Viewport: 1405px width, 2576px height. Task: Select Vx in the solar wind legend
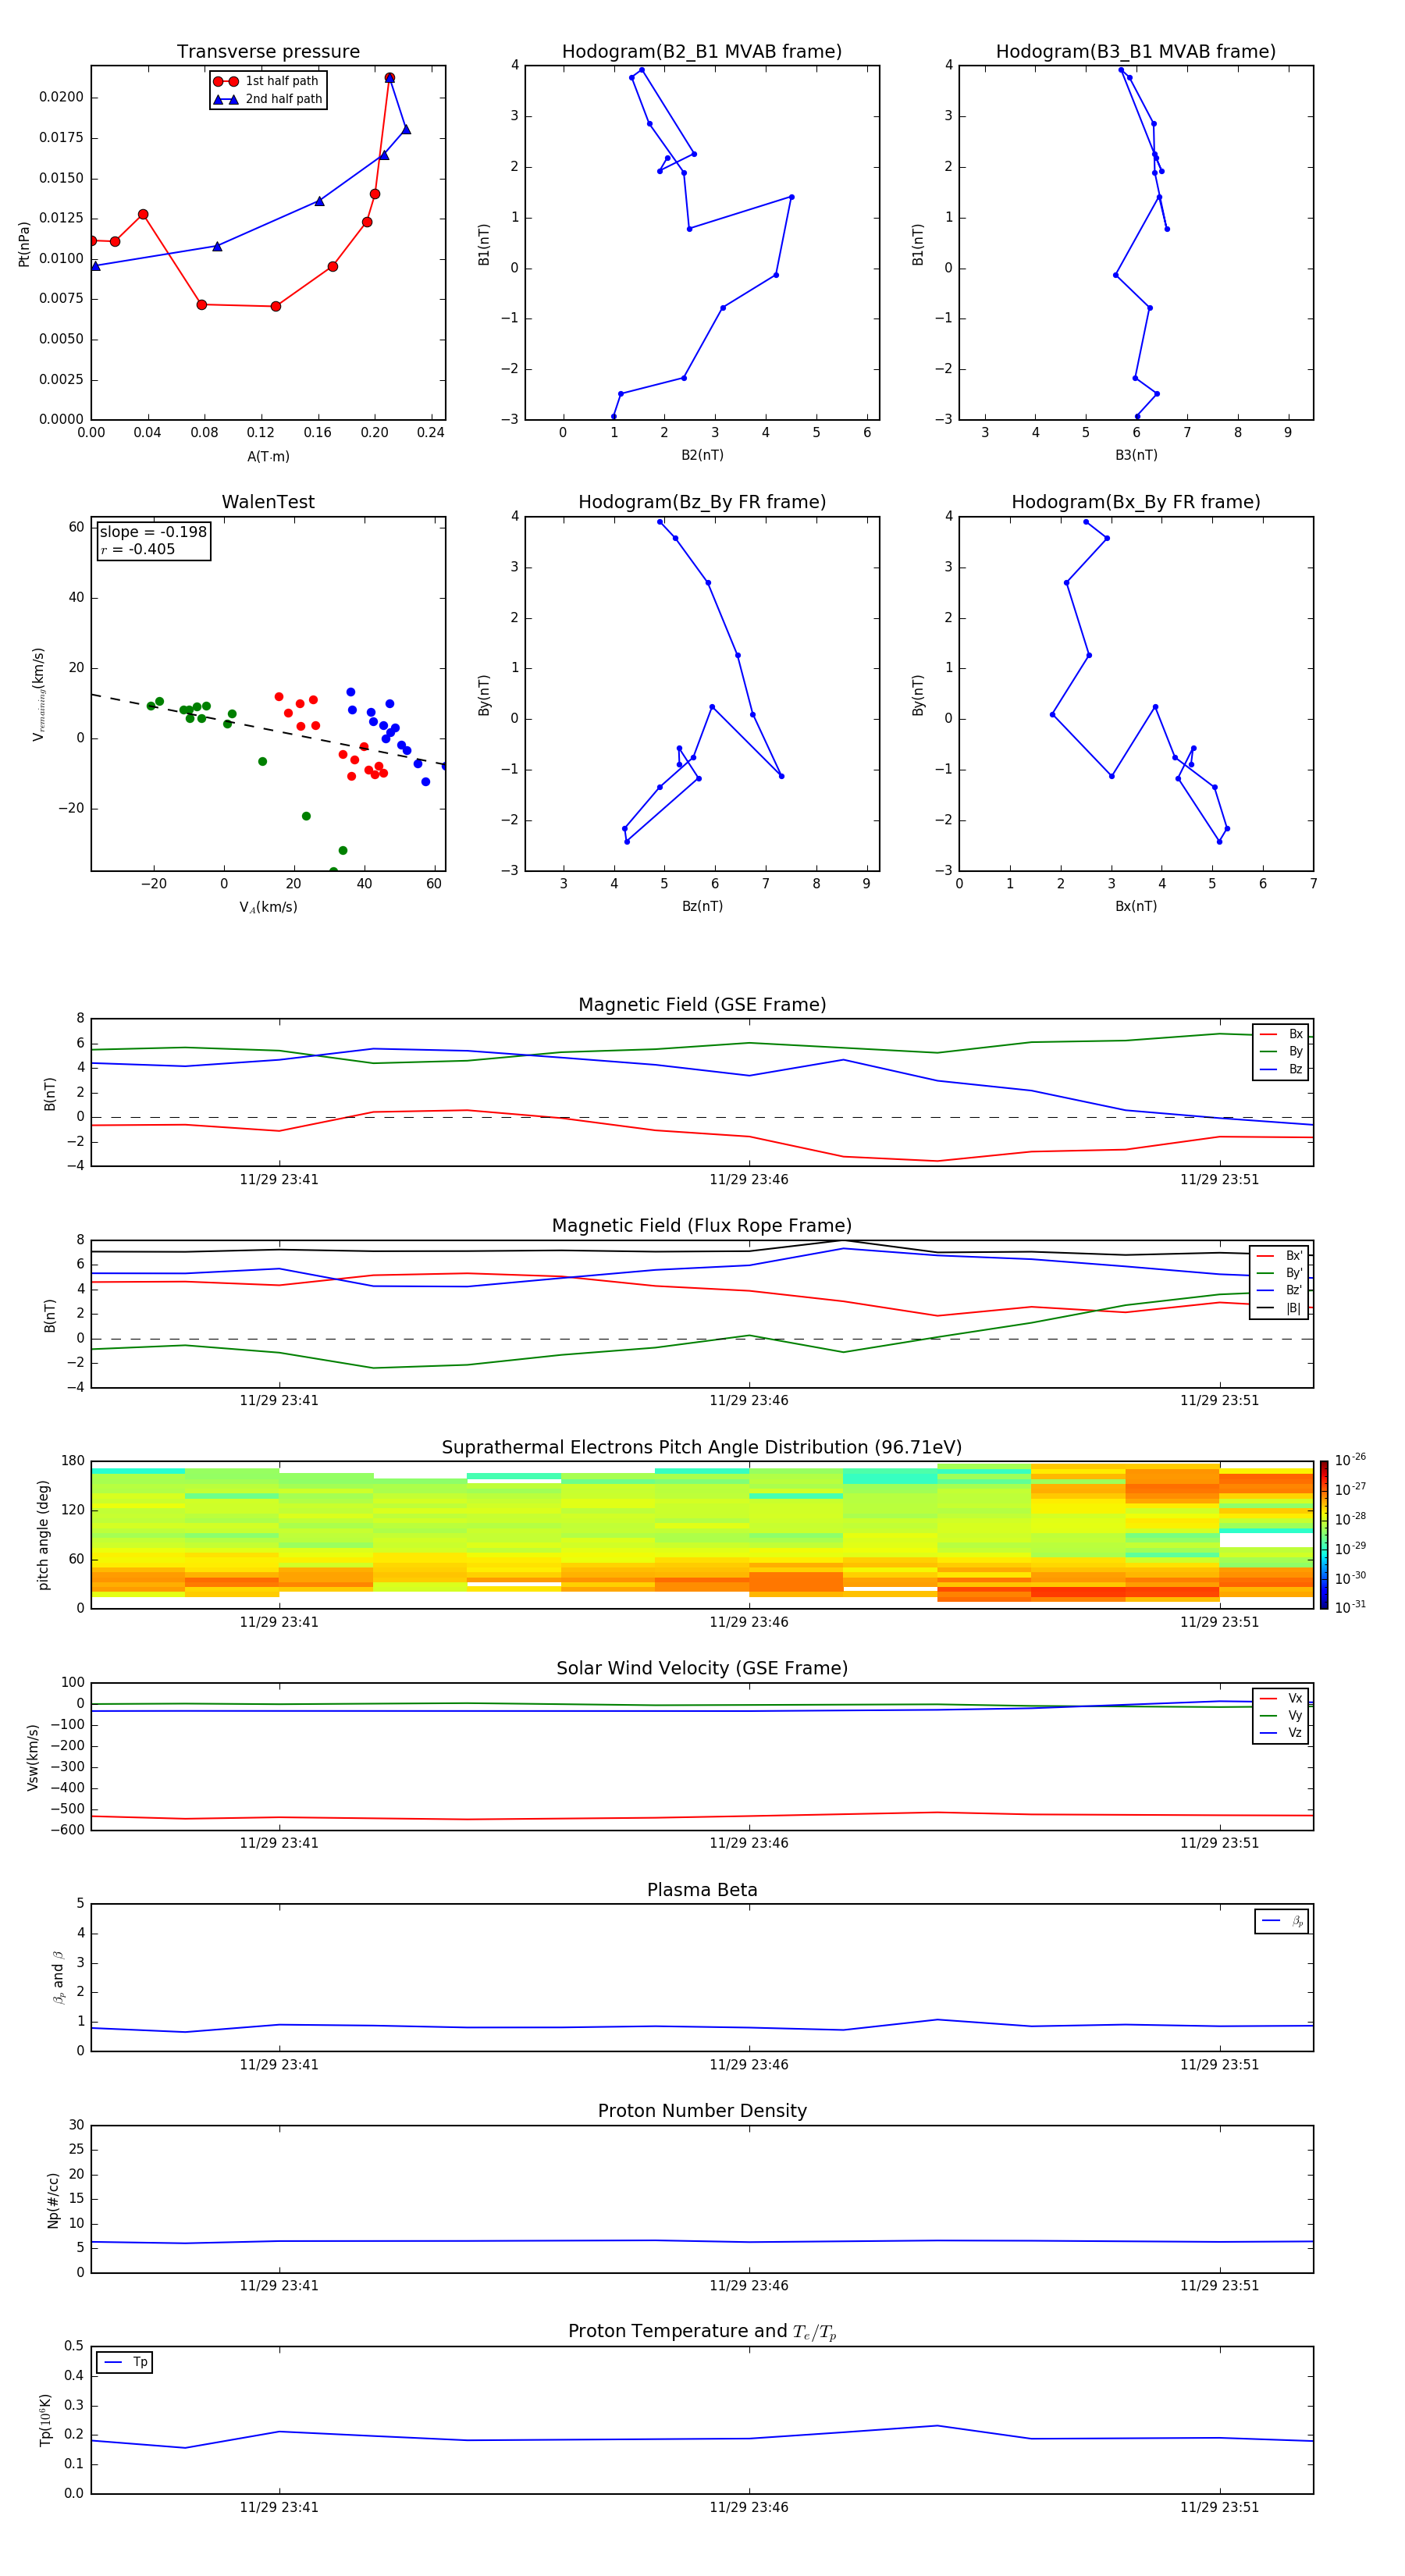point(1281,1698)
